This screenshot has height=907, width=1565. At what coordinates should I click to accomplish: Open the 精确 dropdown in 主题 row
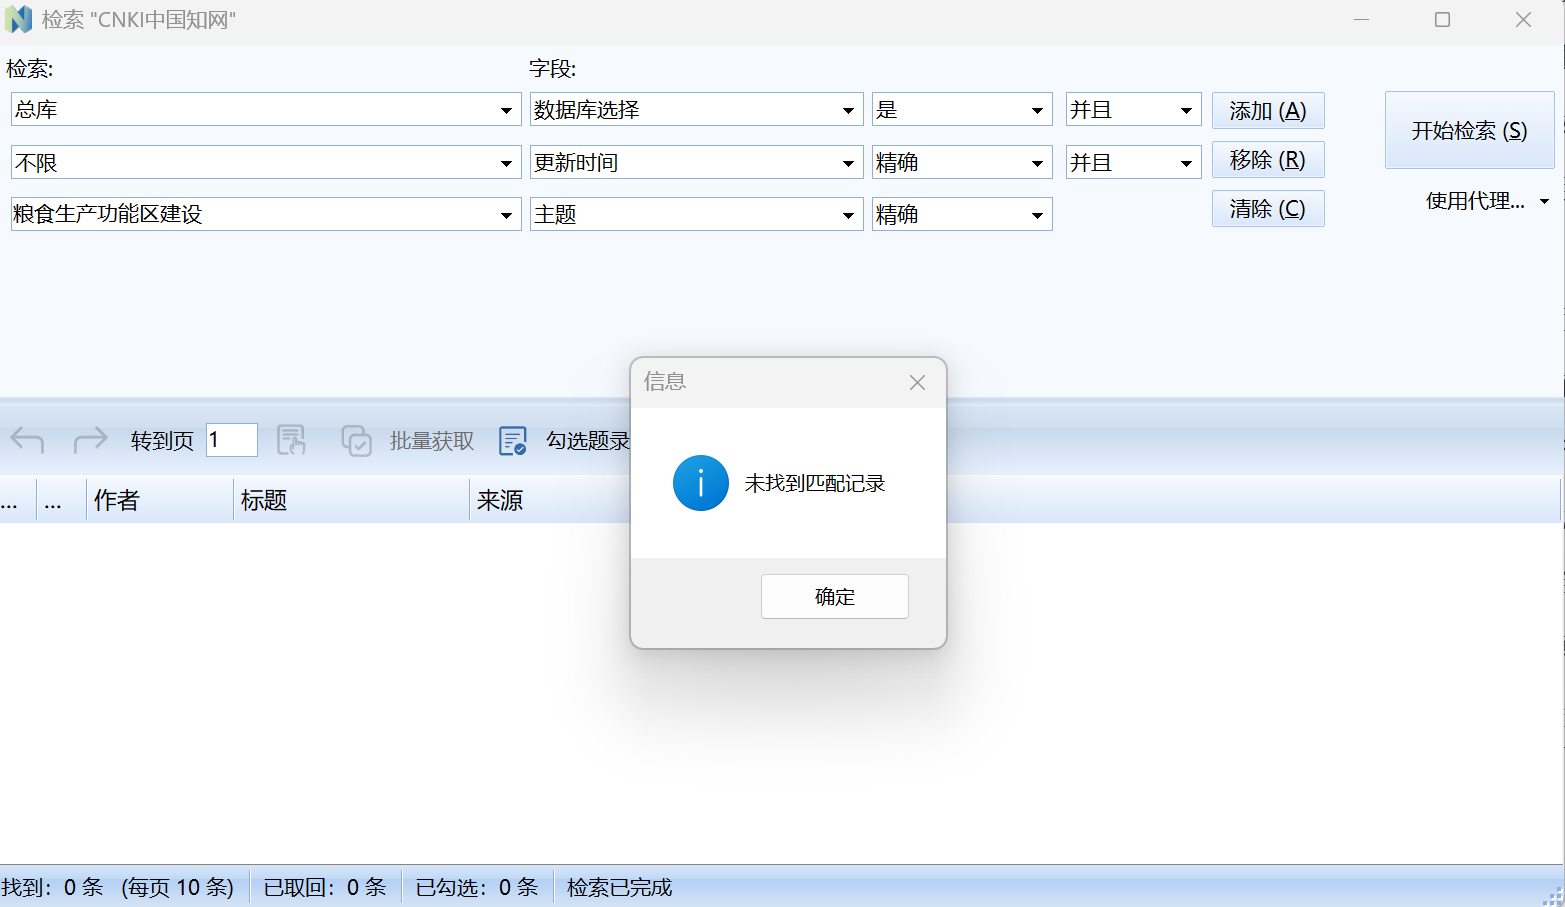click(x=1037, y=214)
